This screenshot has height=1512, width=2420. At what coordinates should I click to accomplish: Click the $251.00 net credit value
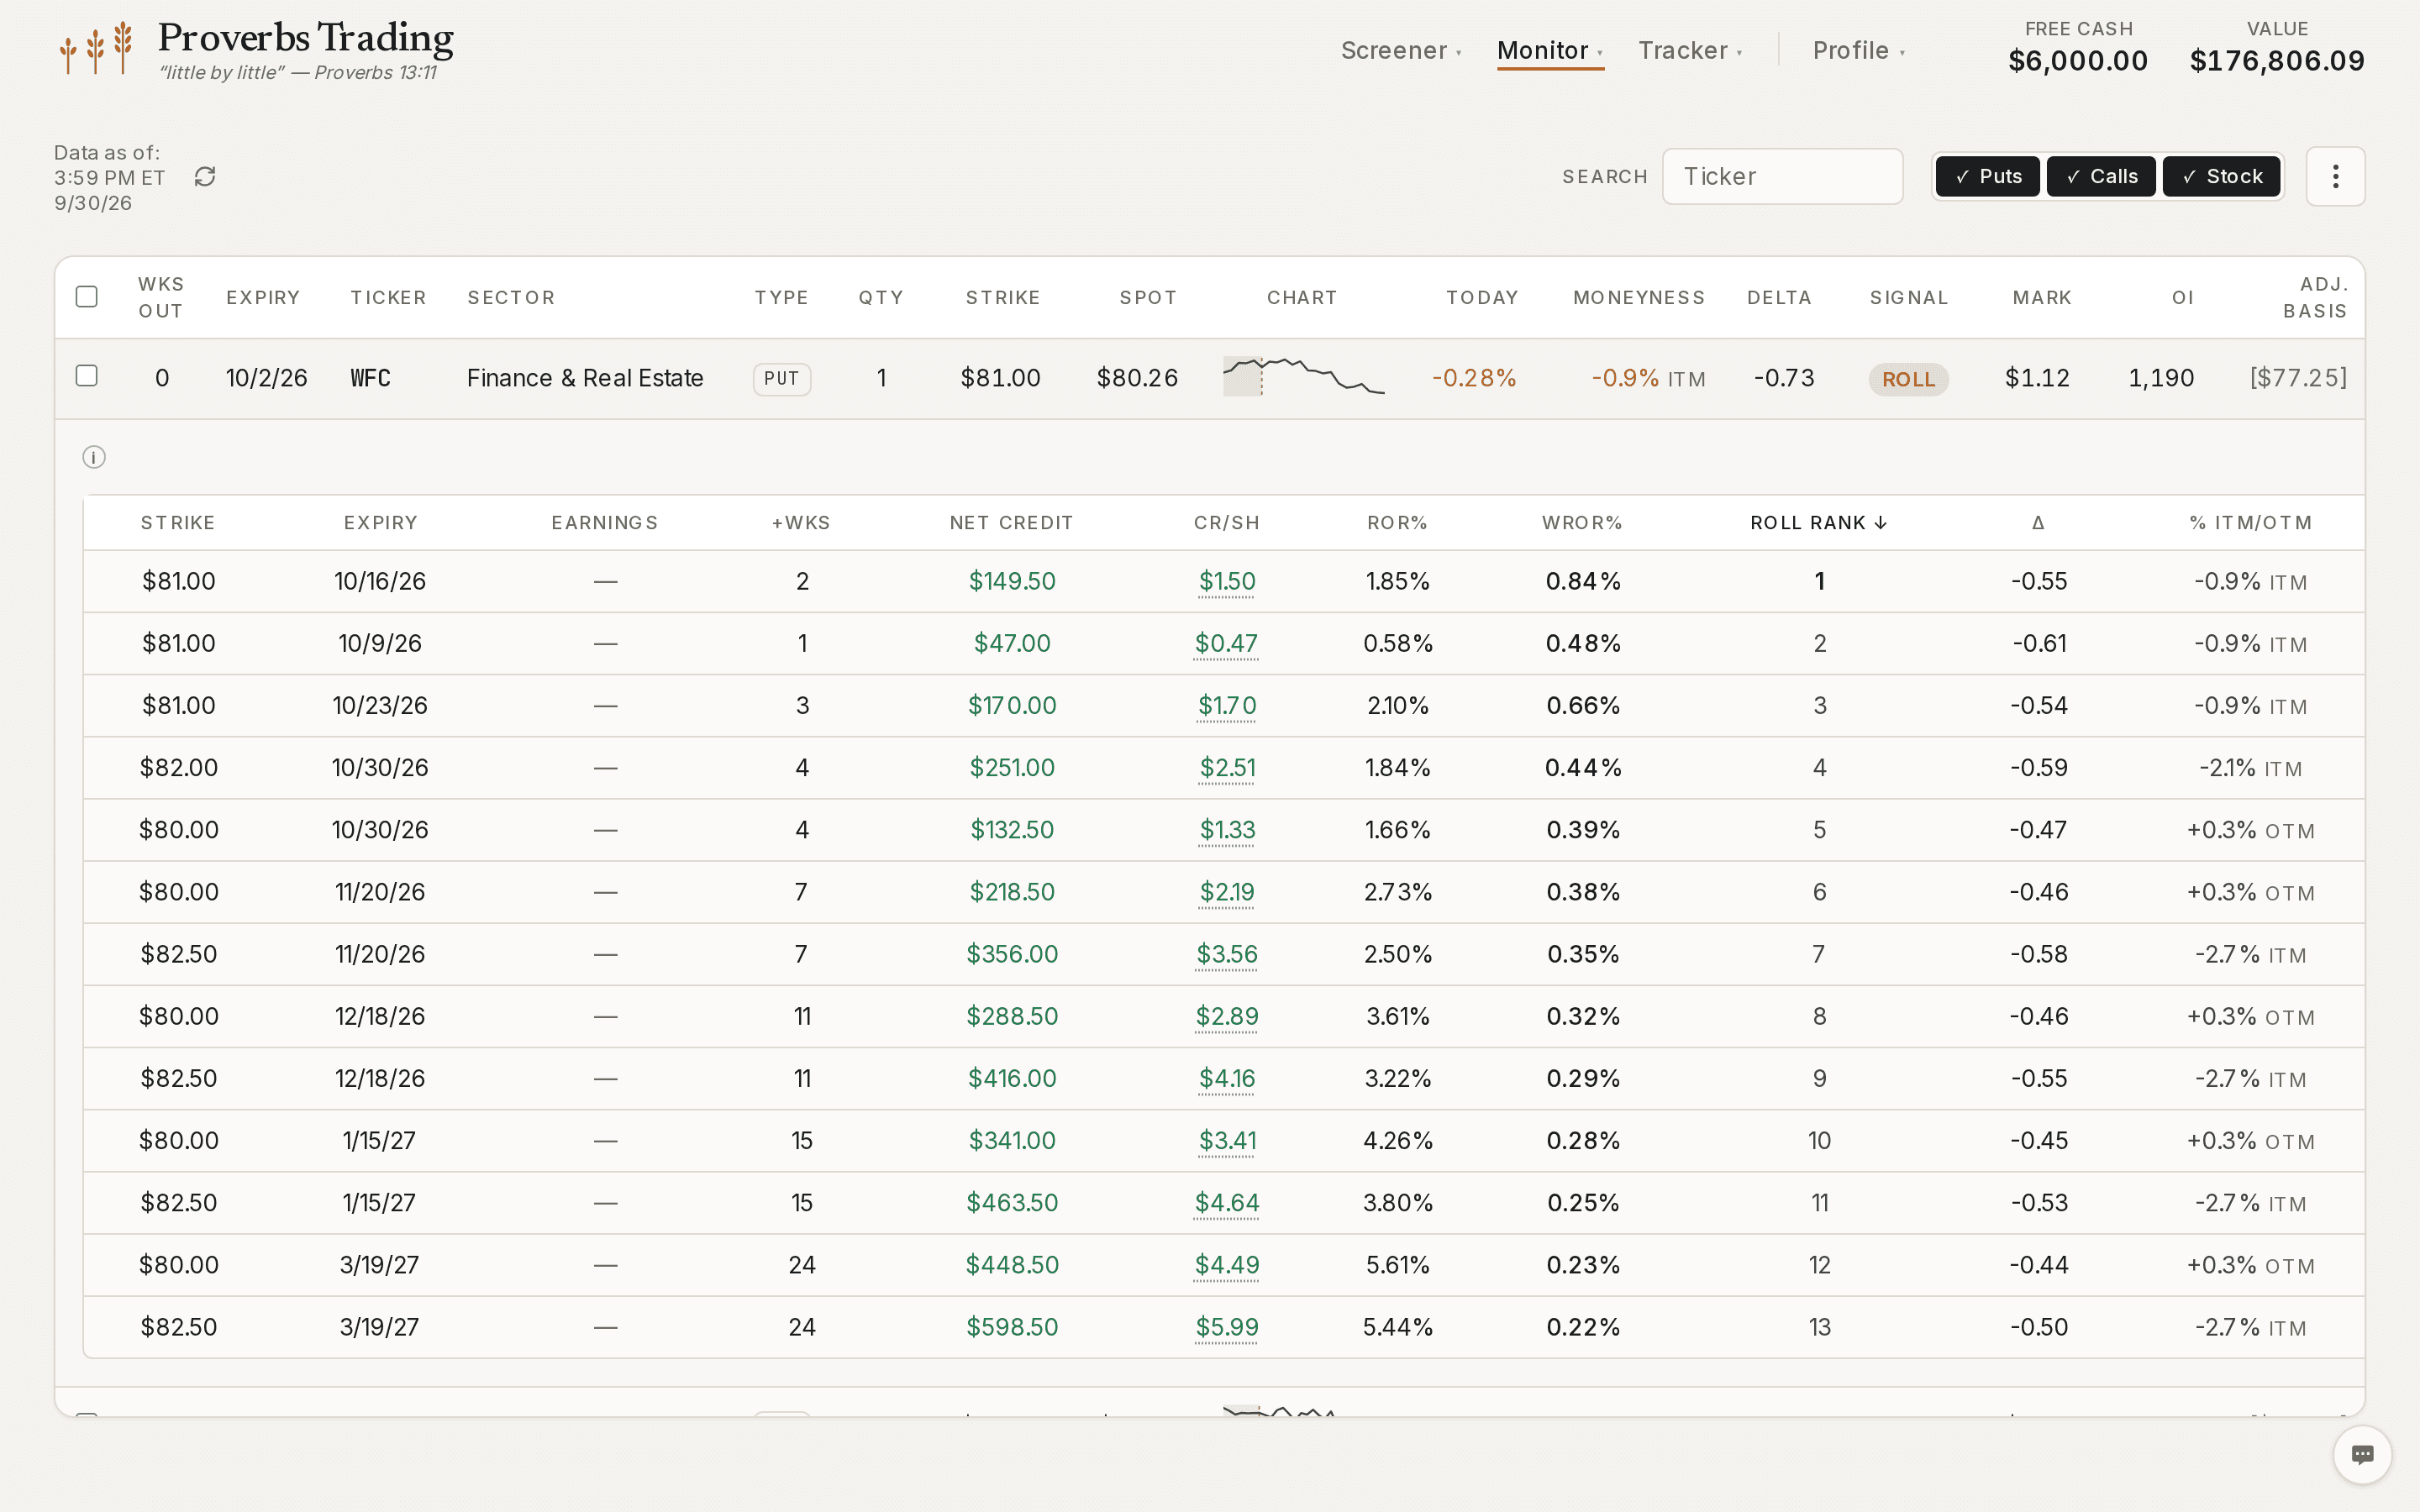point(1012,767)
